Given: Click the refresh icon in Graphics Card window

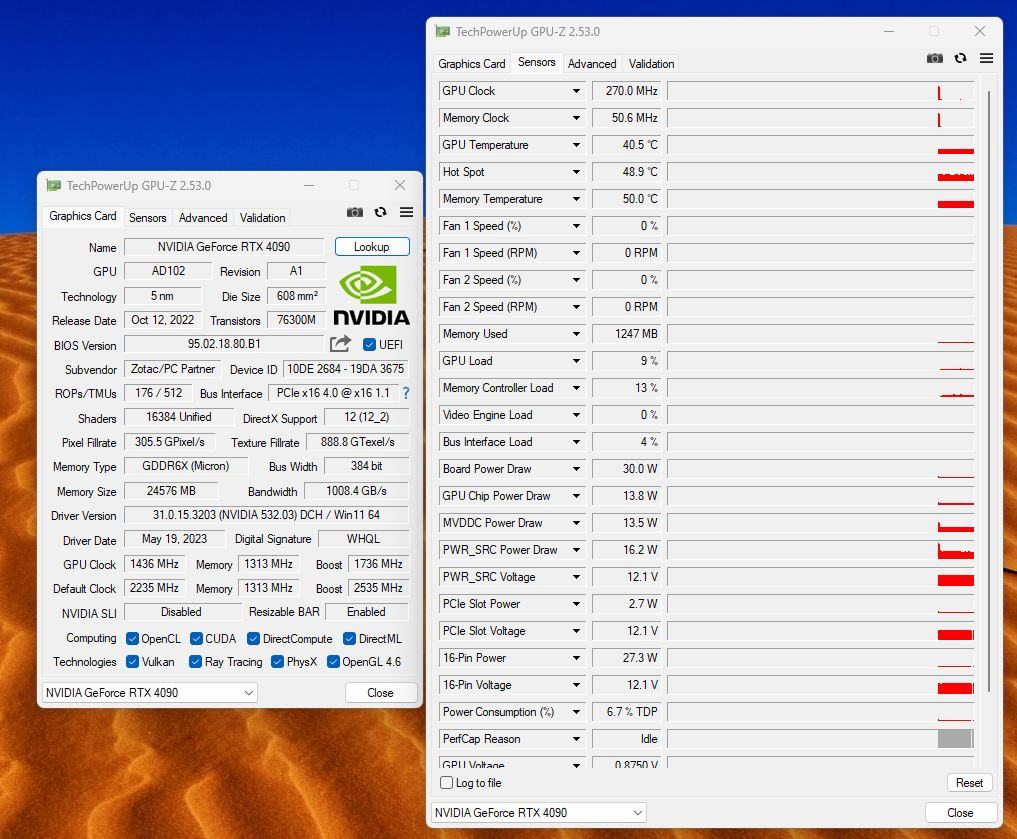Looking at the screenshot, I should (x=381, y=212).
